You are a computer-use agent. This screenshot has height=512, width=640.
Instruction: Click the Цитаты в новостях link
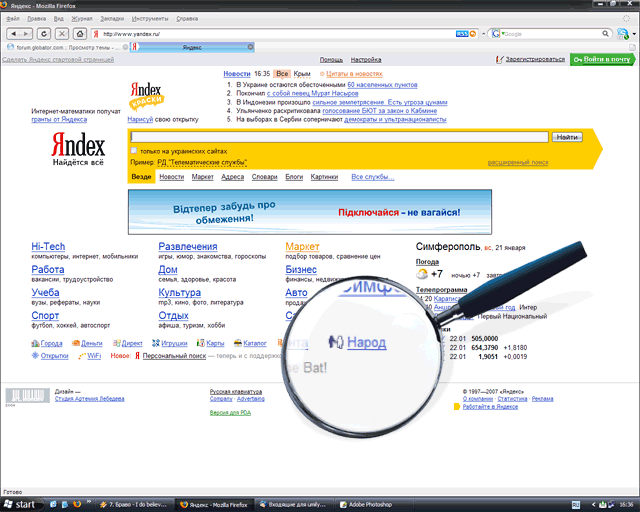pyautogui.click(x=354, y=74)
